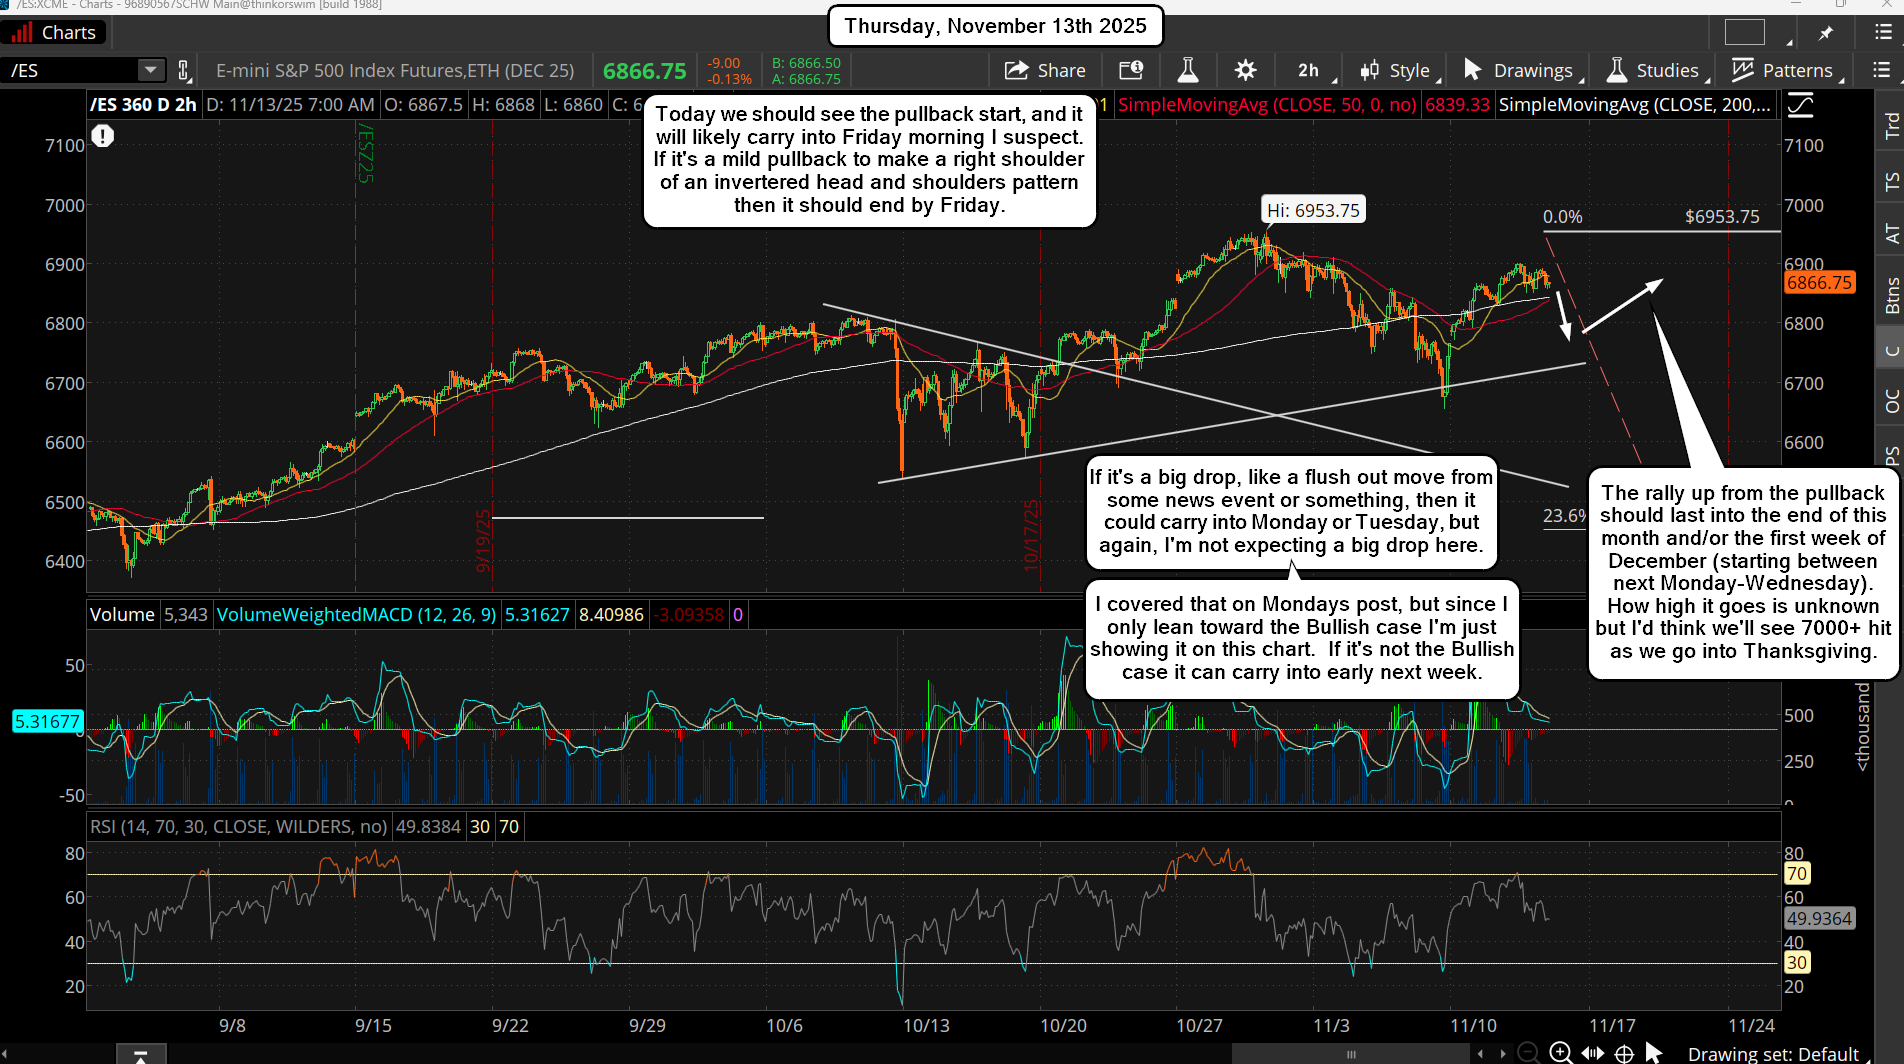The width and height of the screenshot is (1904, 1064).
Task: Pin the chart using the pin icon
Action: [x=1826, y=32]
